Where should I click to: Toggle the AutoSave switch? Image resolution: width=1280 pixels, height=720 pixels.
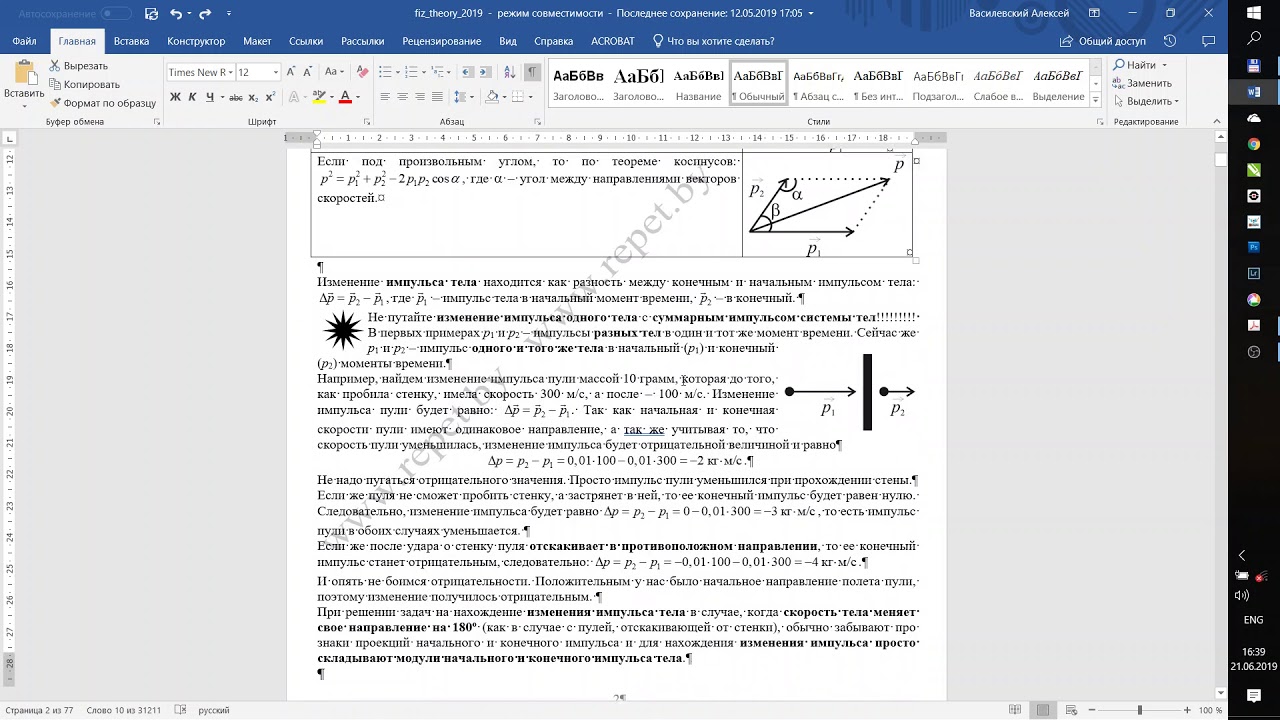pos(116,14)
